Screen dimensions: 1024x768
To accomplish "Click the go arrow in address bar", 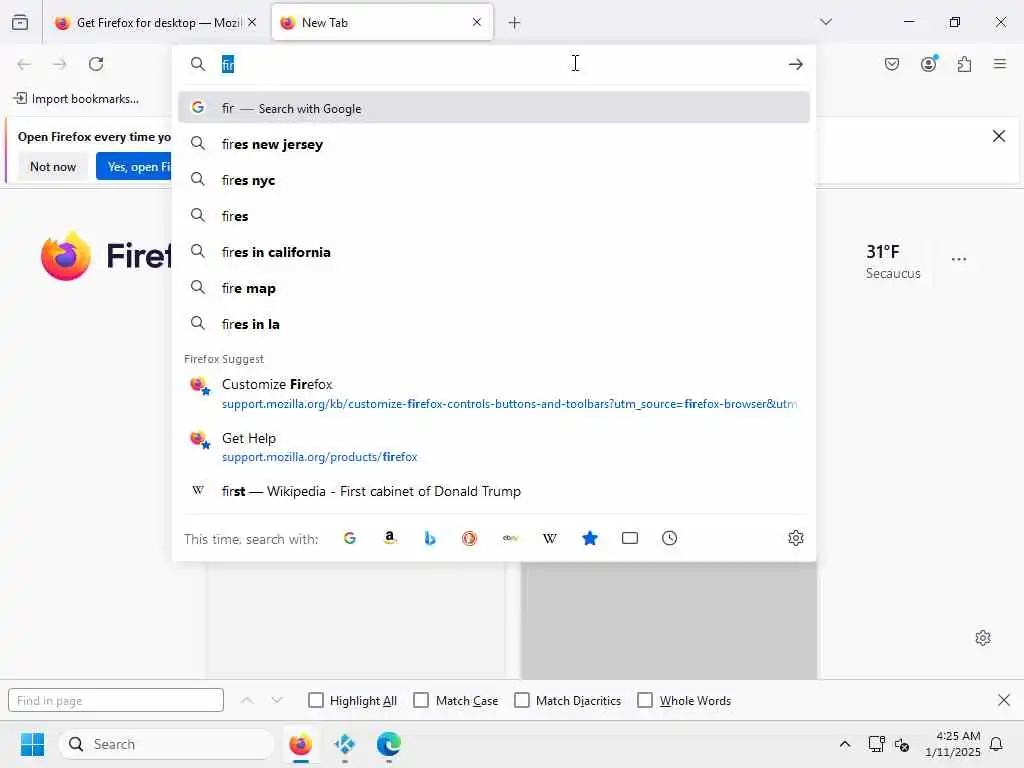I will coord(795,64).
